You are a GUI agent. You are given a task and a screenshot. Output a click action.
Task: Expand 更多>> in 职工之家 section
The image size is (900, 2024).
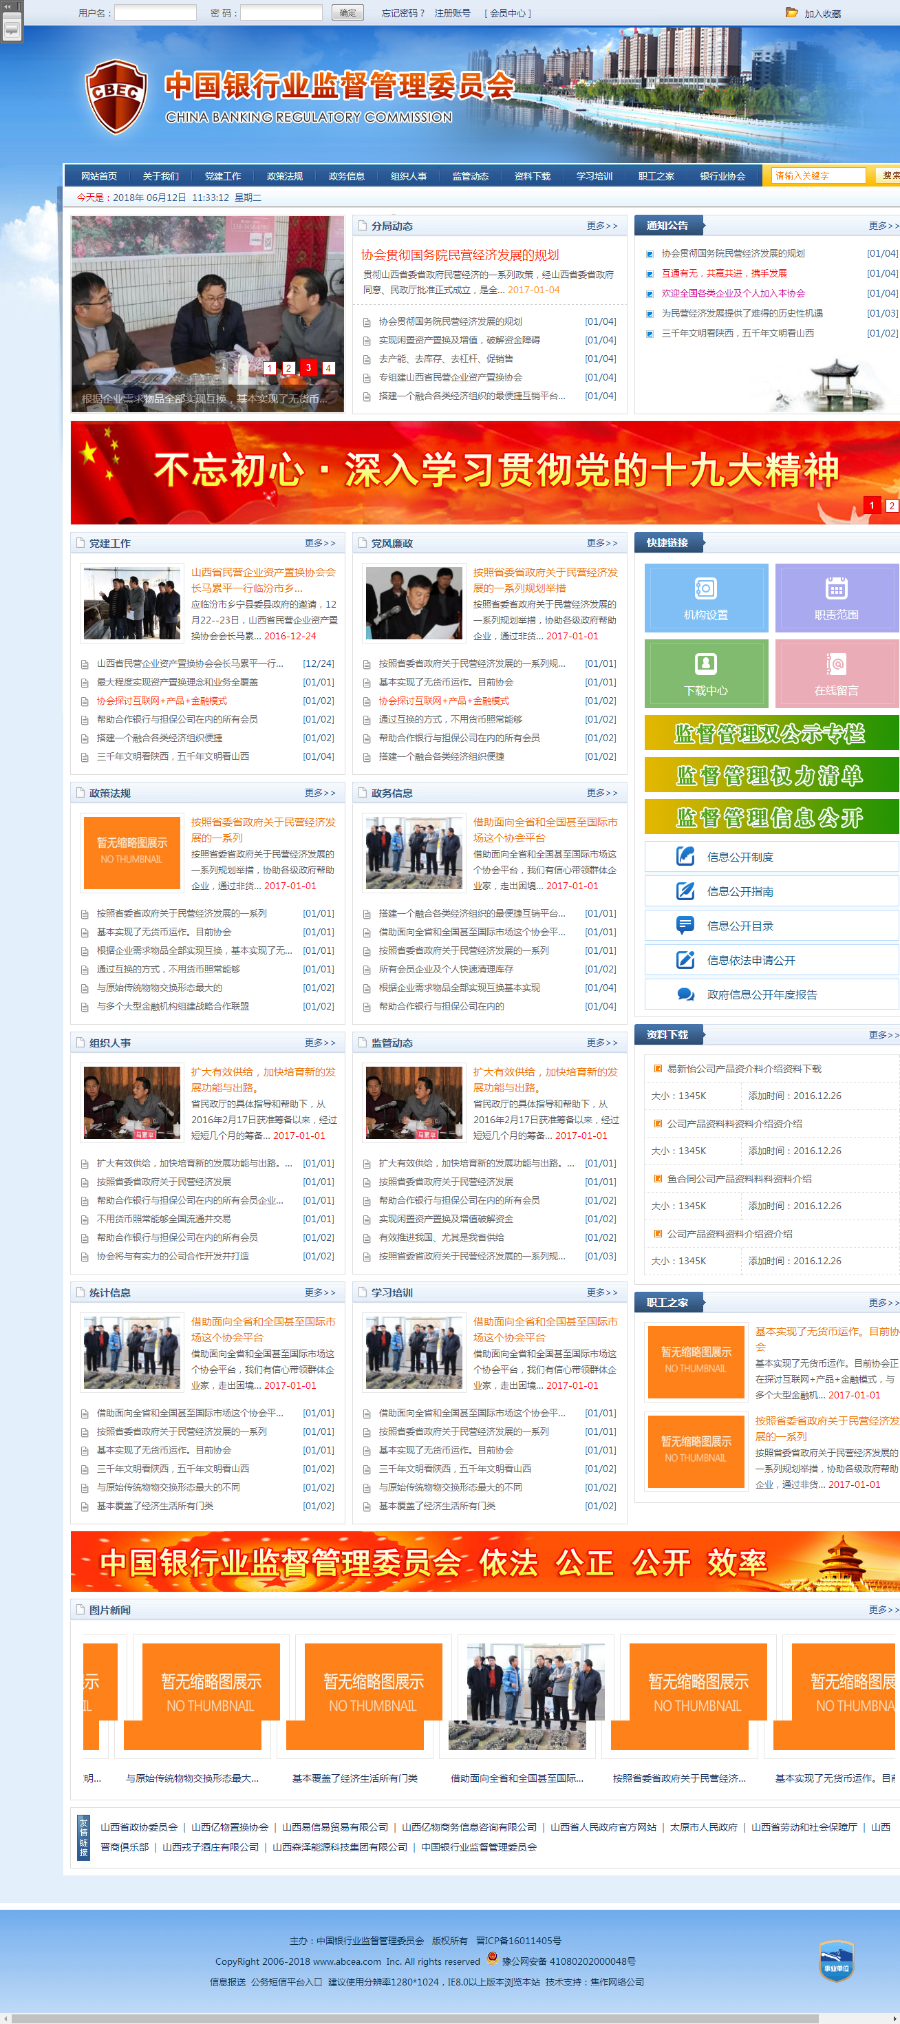click(x=884, y=1303)
